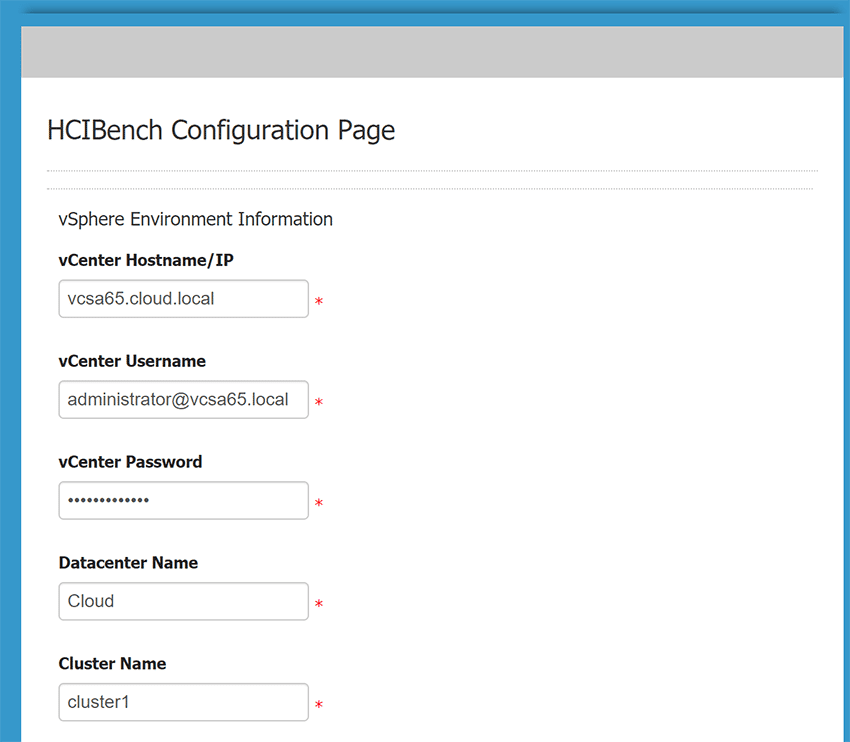Focus the Cluster Name field with cluster1

click(x=183, y=702)
